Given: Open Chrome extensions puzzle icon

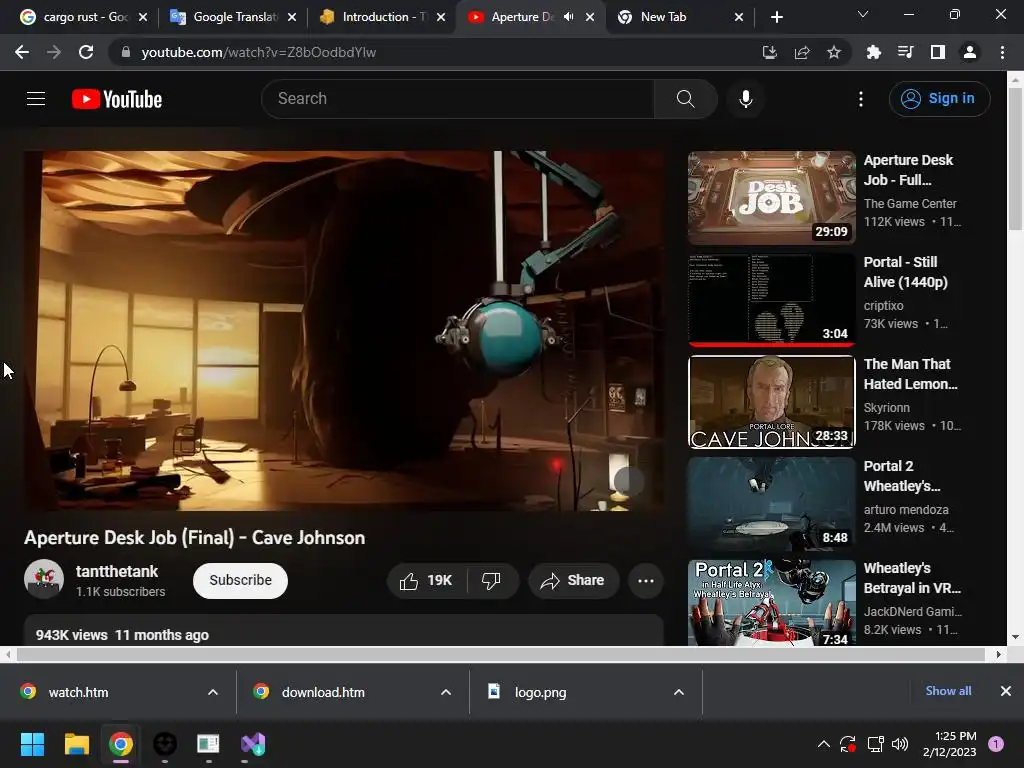Looking at the screenshot, I should click(873, 52).
